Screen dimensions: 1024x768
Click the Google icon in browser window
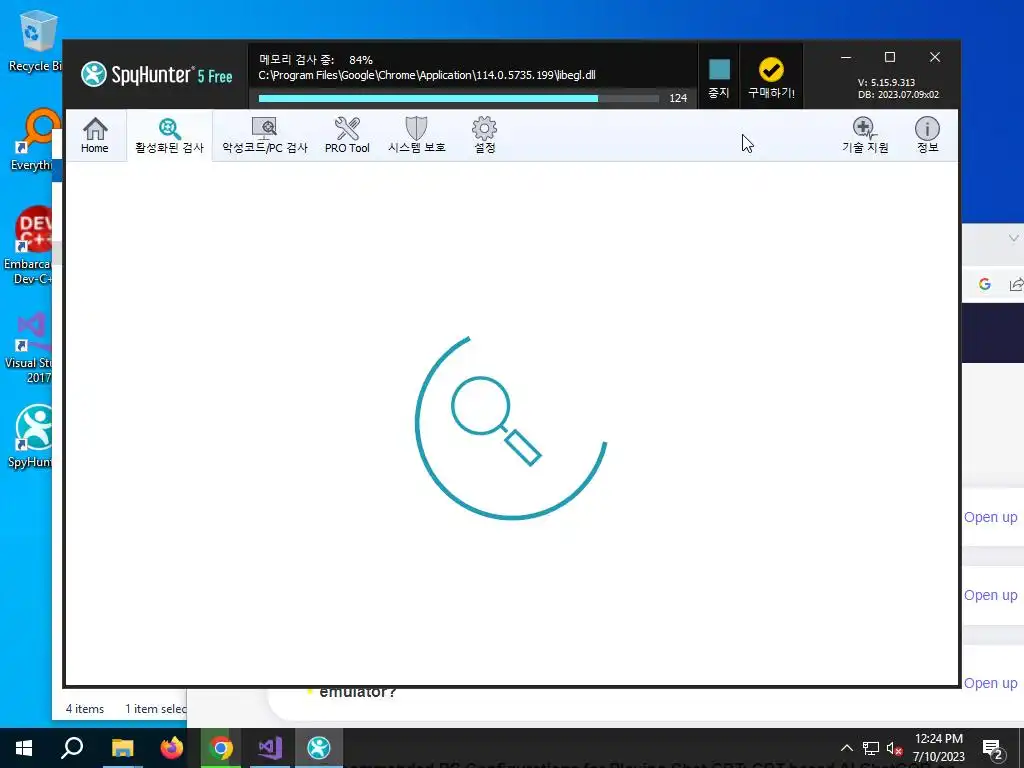click(985, 284)
